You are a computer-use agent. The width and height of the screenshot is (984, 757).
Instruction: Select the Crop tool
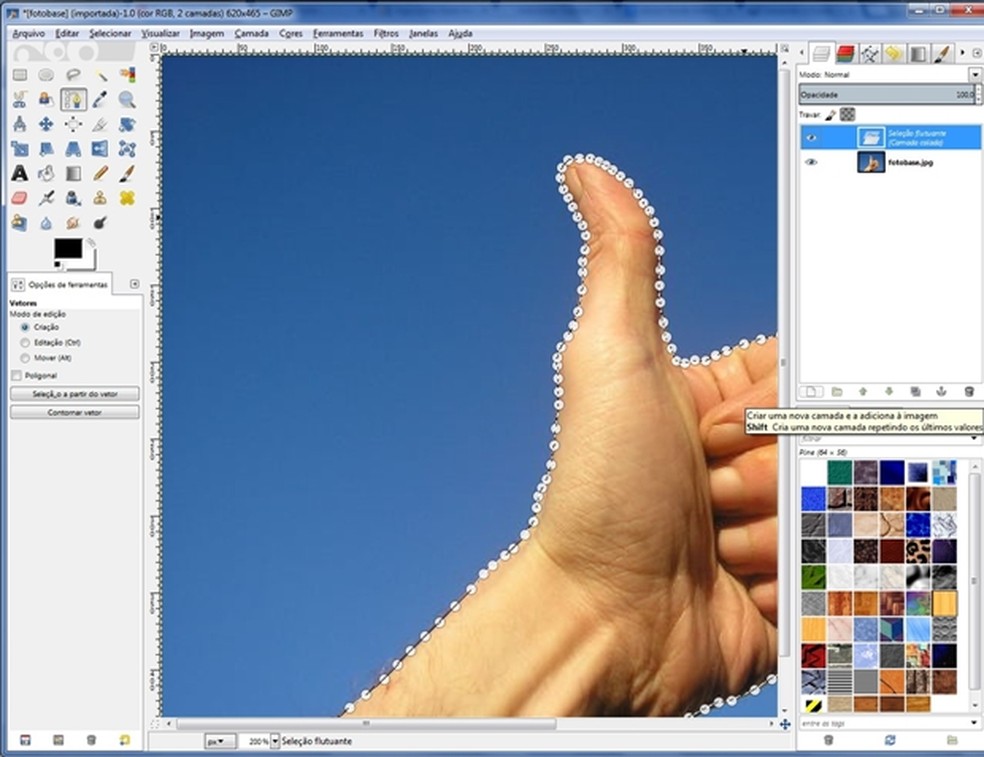[x=100, y=124]
